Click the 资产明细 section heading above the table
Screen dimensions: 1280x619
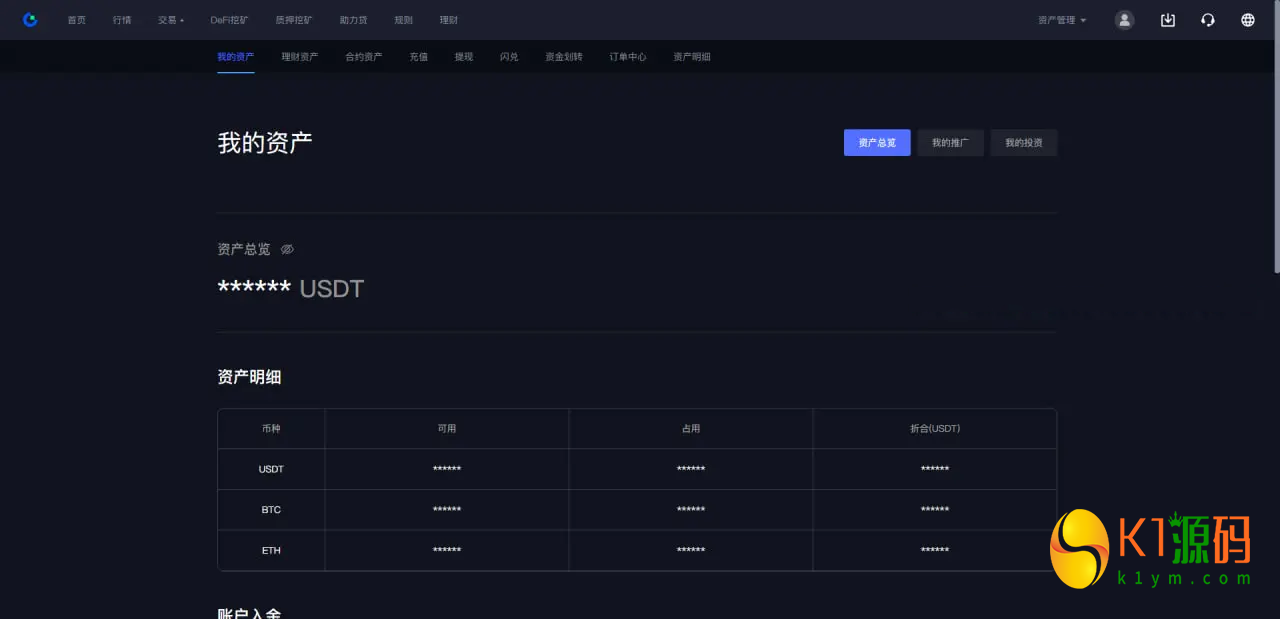[249, 377]
